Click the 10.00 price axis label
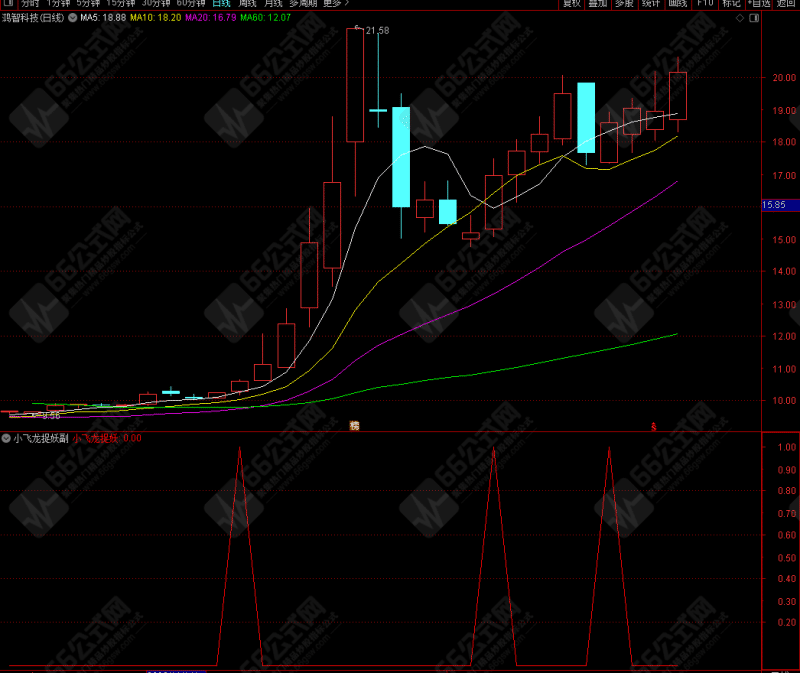Viewport: 800px width, 673px height. pos(784,401)
